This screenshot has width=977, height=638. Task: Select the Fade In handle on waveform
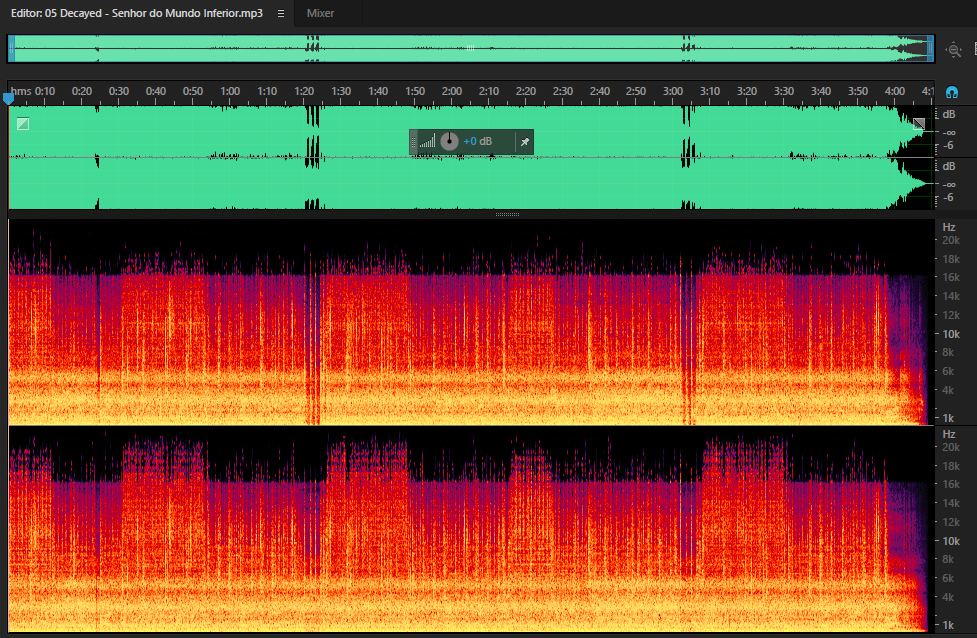click(x=23, y=124)
